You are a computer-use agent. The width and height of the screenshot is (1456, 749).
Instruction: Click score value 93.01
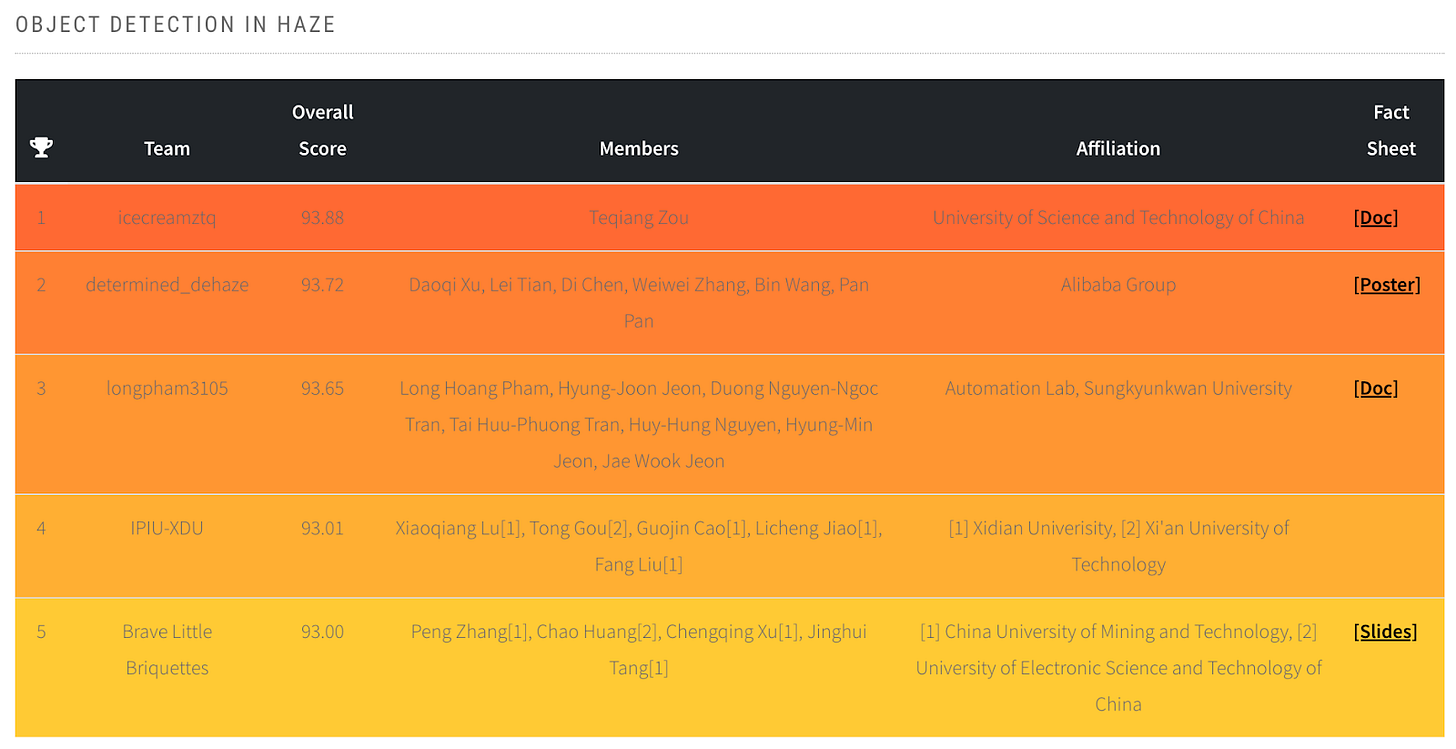(322, 527)
